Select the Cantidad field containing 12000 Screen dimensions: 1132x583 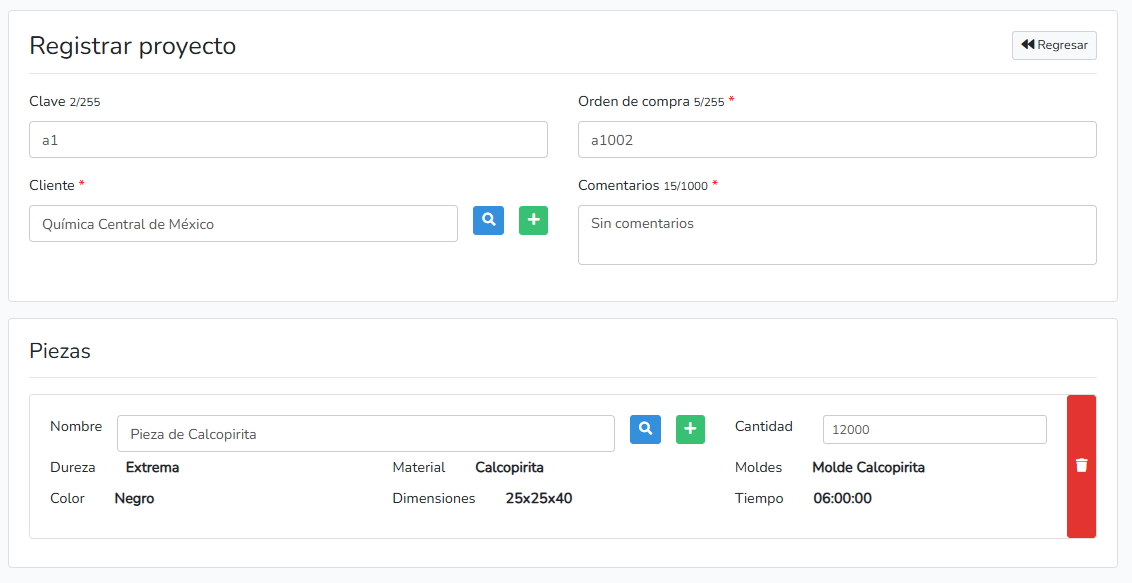pyautogui.click(x=934, y=429)
